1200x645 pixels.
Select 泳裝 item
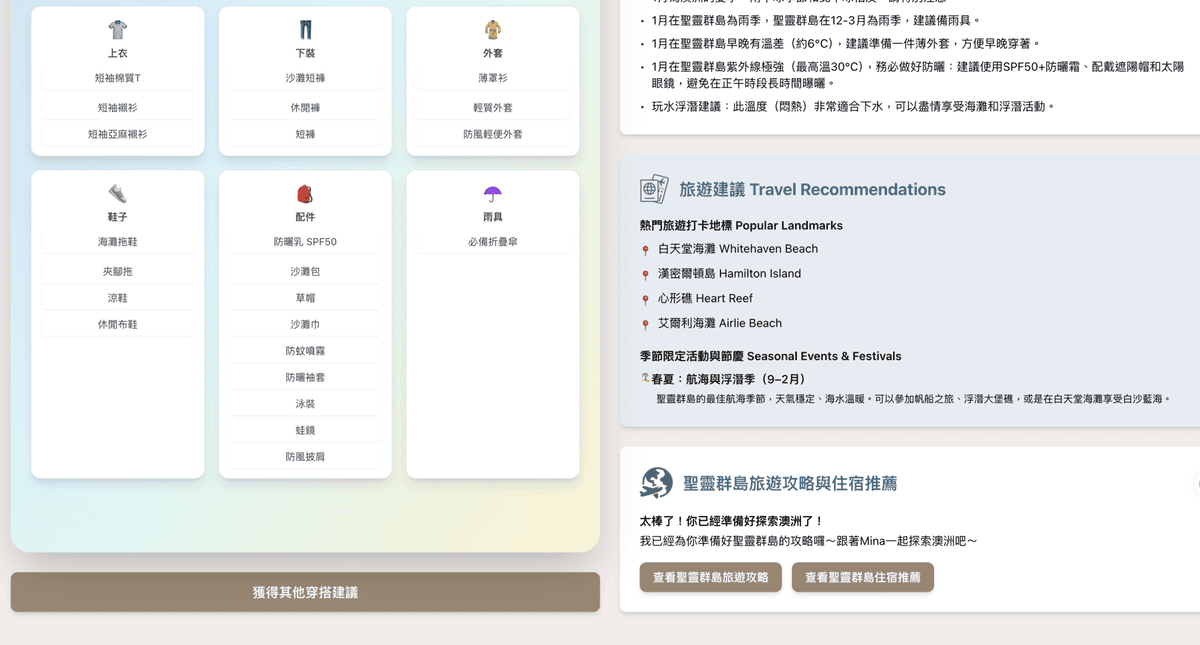(x=305, y=404)
